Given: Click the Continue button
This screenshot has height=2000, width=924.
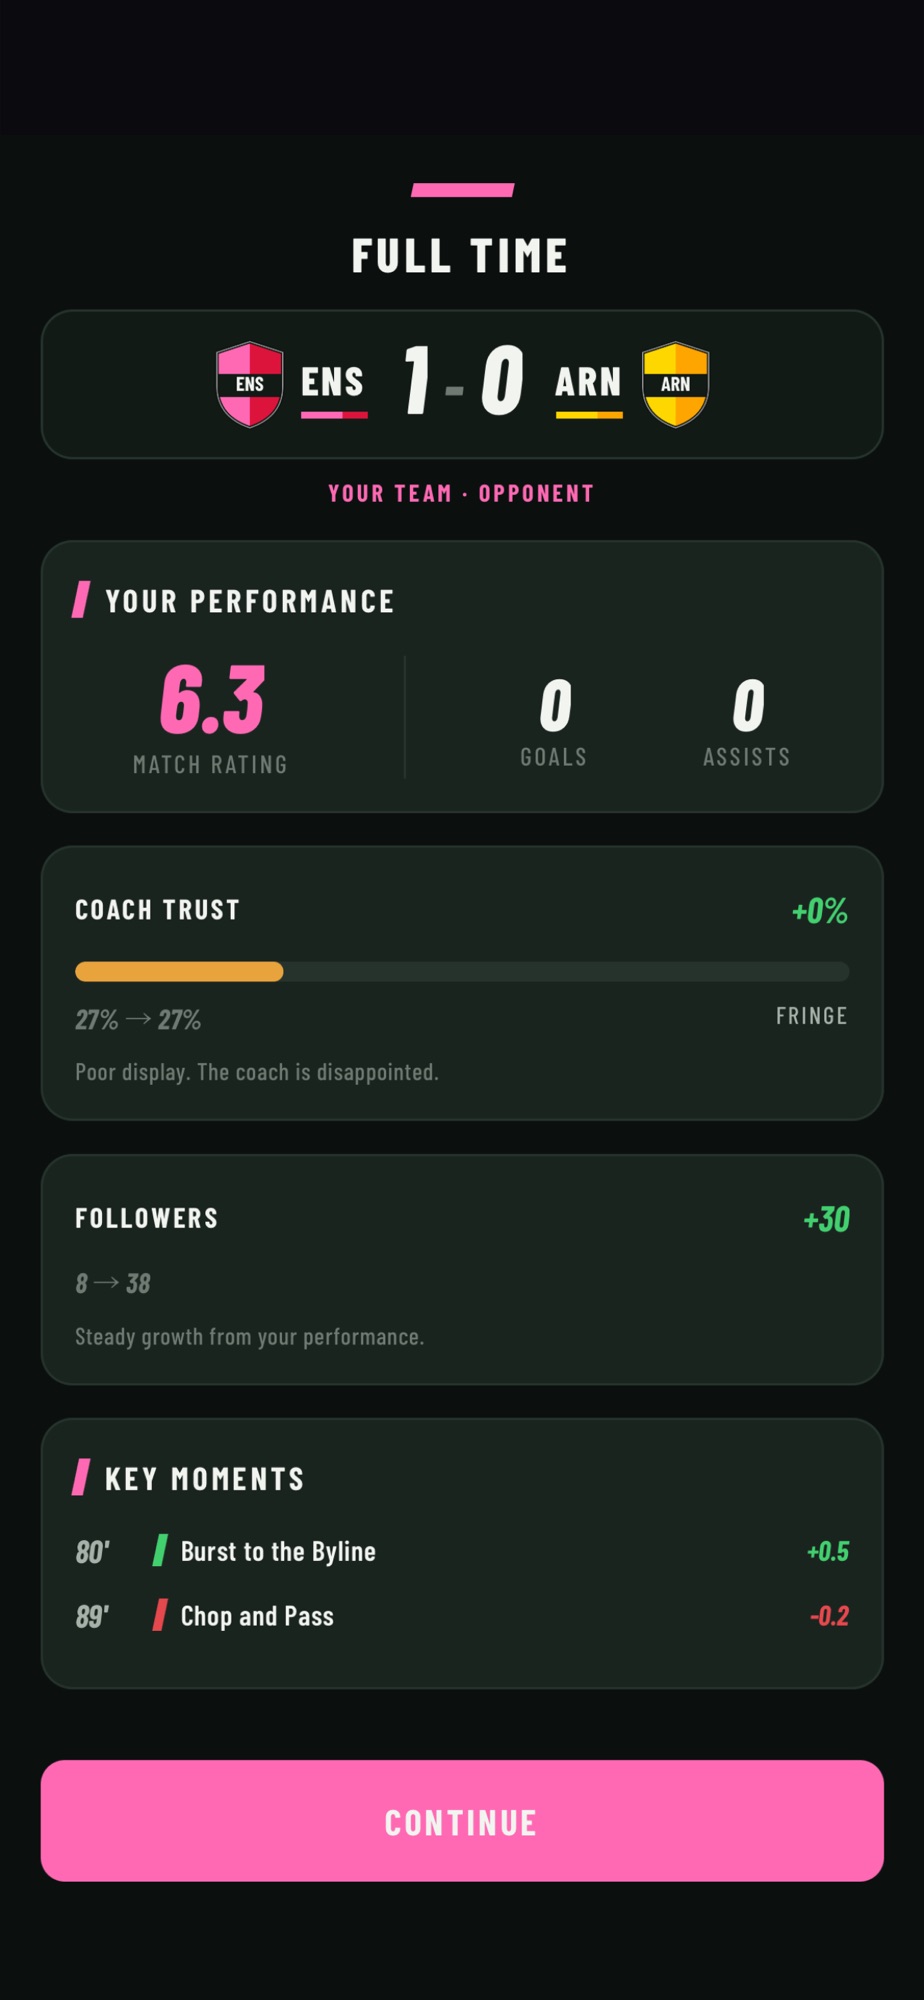Looking at the screenshot, I should 462,1821.
